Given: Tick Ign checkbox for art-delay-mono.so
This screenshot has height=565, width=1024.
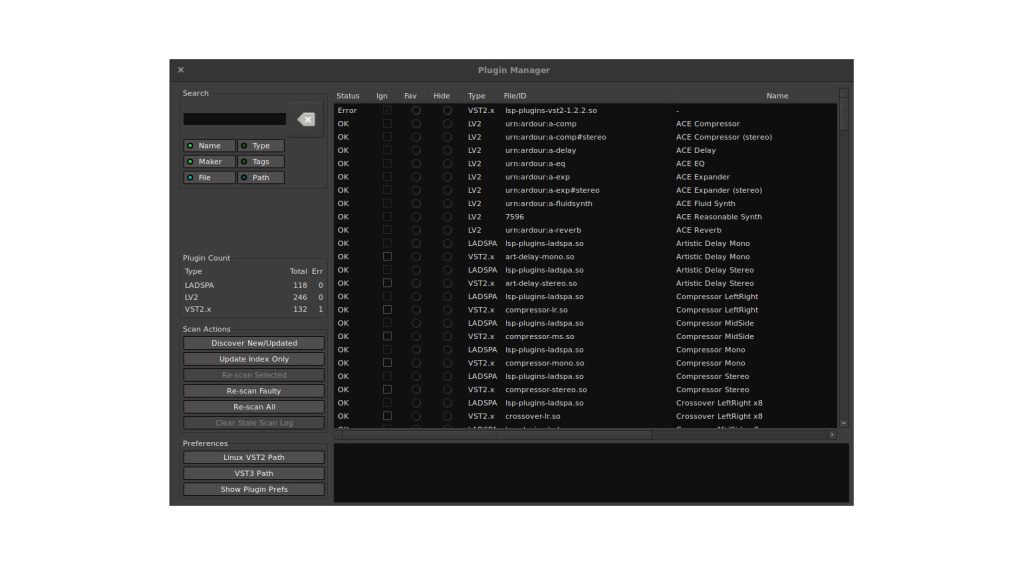Looking at the screenshot, I should point(387,257).
